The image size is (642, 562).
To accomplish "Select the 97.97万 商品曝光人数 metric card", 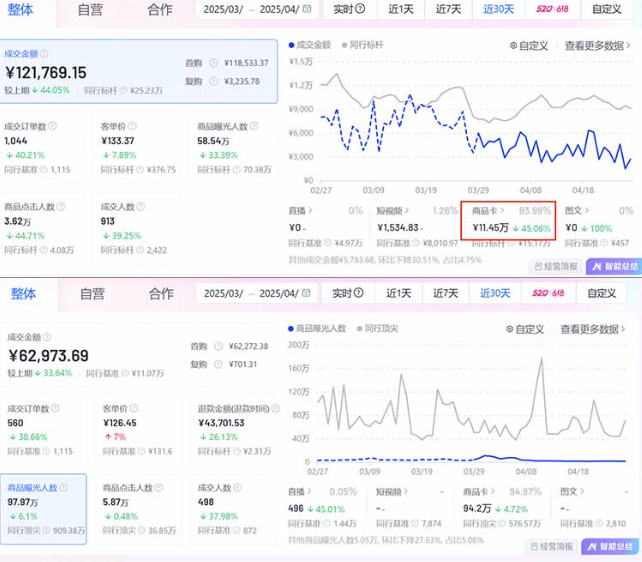I will pyautogui.click(x=43, y=509).
